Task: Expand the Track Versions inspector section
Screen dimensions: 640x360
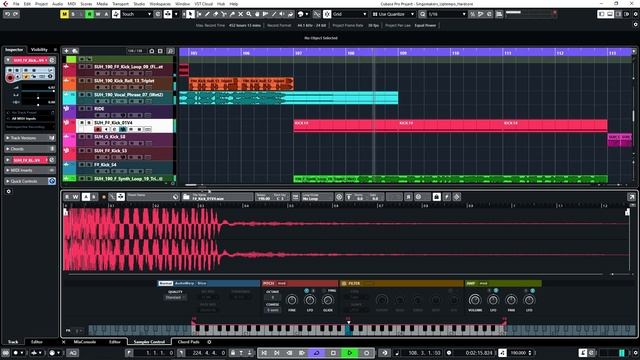Action: pos(30,138)
